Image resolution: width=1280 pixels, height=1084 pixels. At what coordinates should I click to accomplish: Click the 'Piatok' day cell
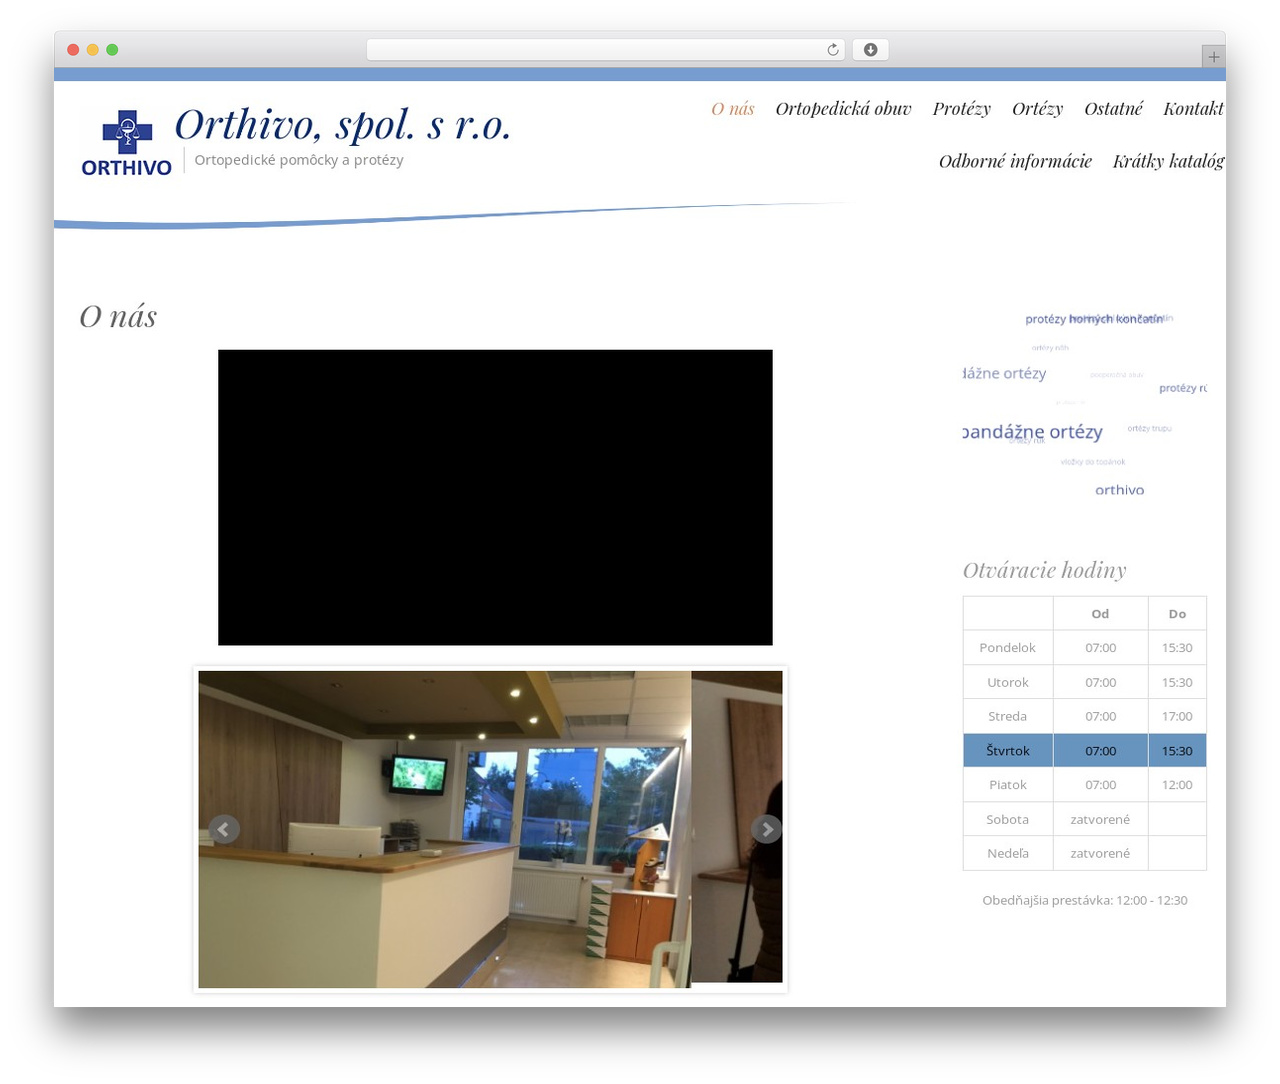coord(1007,785)
